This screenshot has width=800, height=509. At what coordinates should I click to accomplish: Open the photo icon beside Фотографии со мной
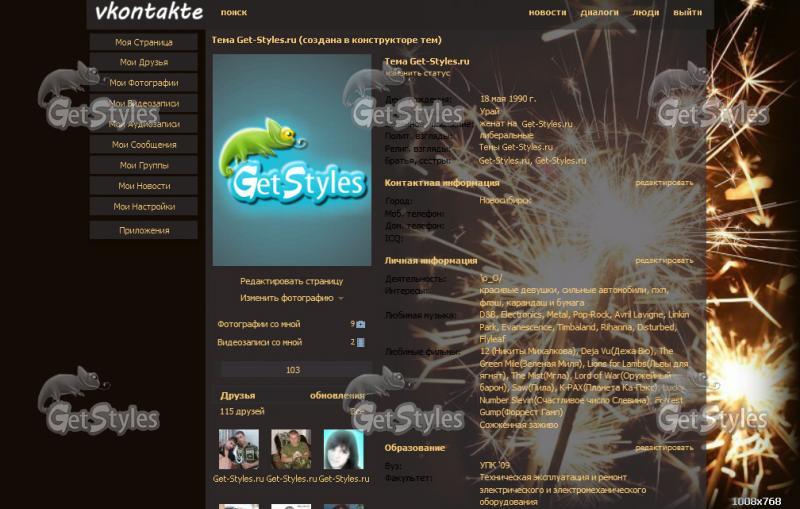(x=361, y=324)
